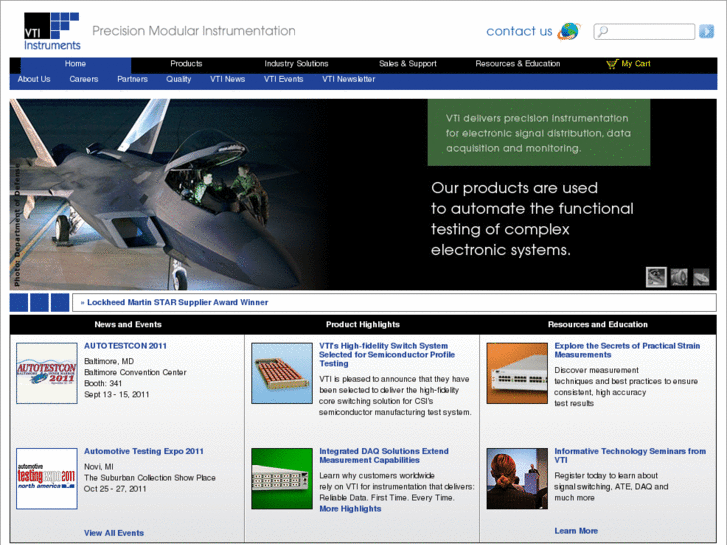Open the DAQ instrument image on green background
The width and height of the screenshot is (727, 545).
(282, 479)
